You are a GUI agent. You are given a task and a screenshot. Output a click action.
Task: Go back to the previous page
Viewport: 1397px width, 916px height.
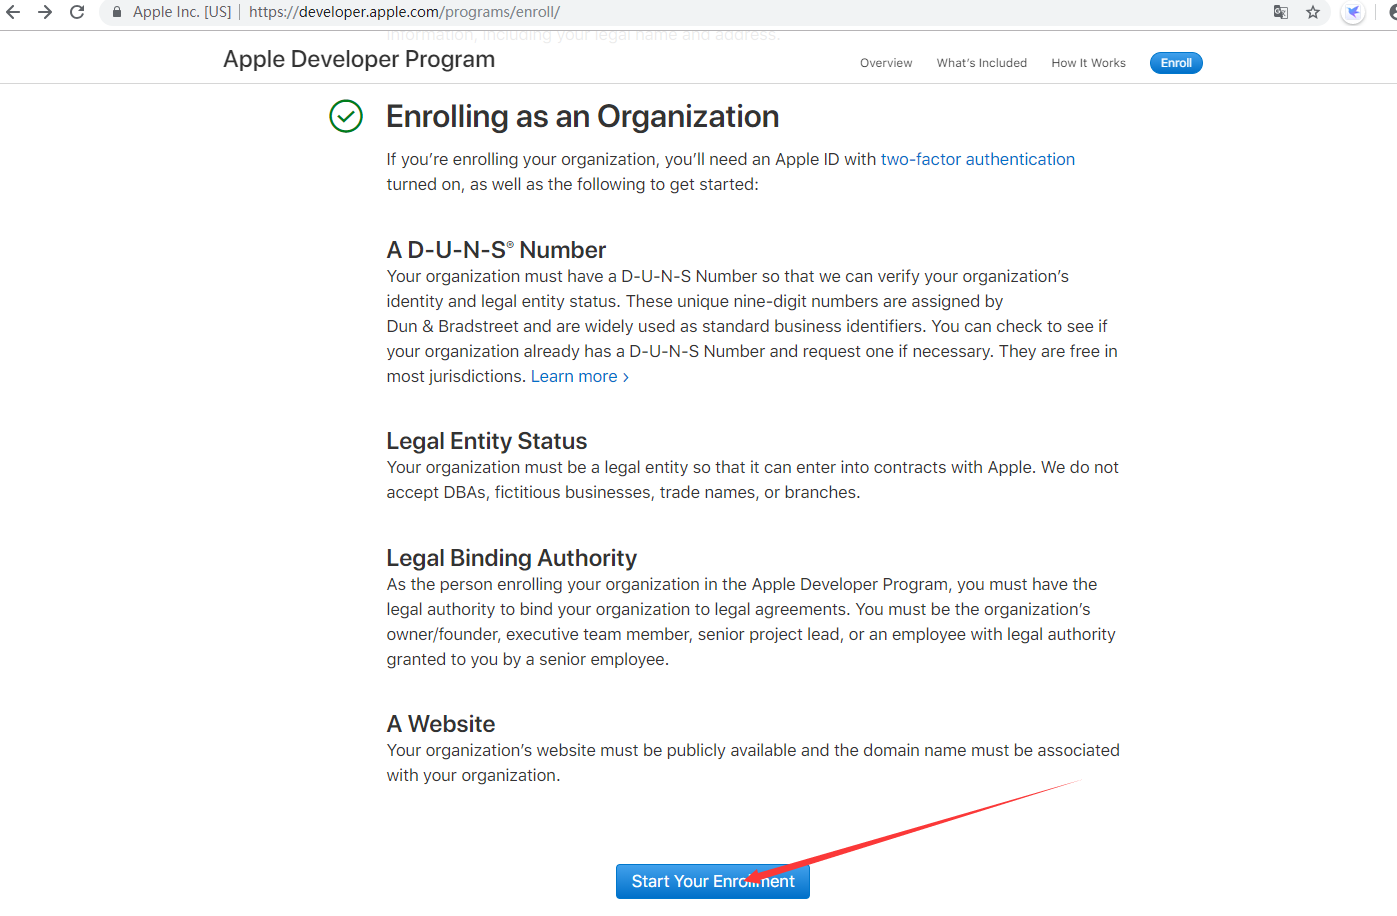[x=13, y=12]
